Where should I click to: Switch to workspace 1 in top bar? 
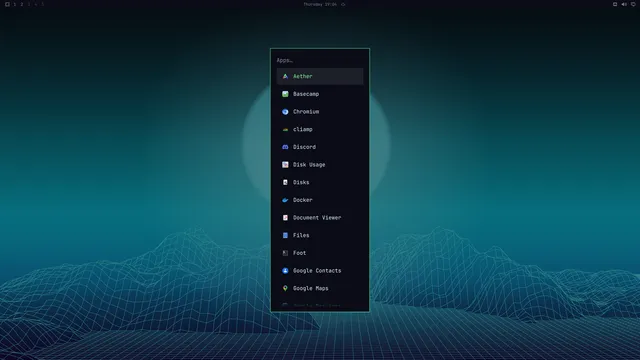(x=15, y=4)
